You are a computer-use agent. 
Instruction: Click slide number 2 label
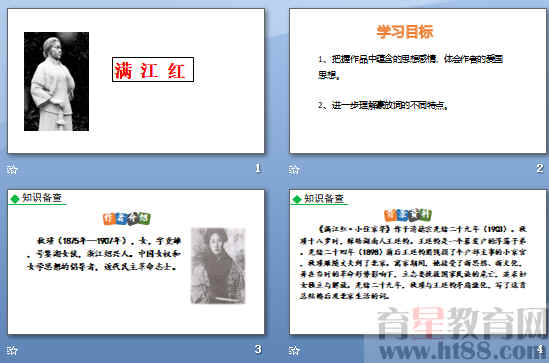point(540,168)
